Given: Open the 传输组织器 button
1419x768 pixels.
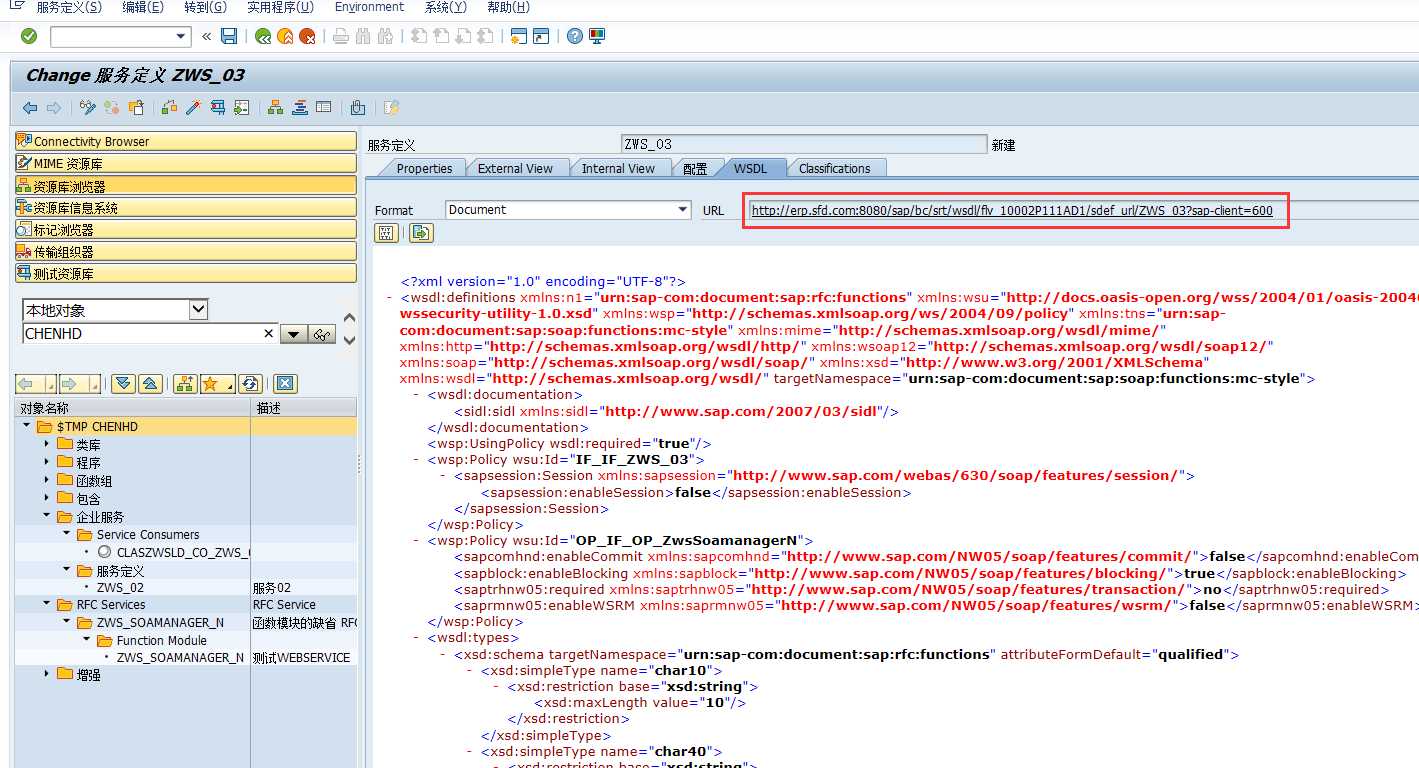Looking at the screenshot, I should click(x=186, y=251).
